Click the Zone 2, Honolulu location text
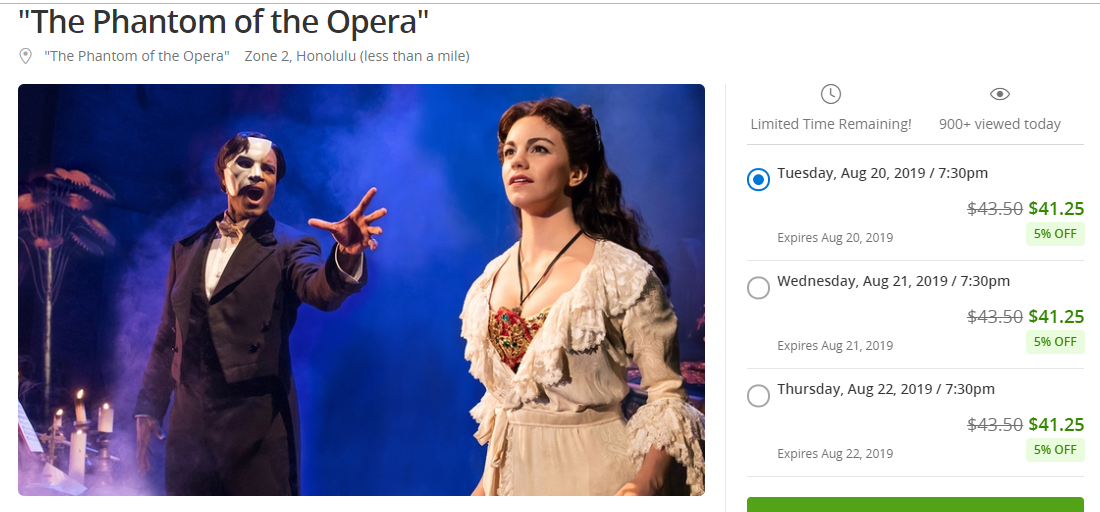Viewport: 1100px width, 512px height. pyautogui.click(x=357, y=56)
